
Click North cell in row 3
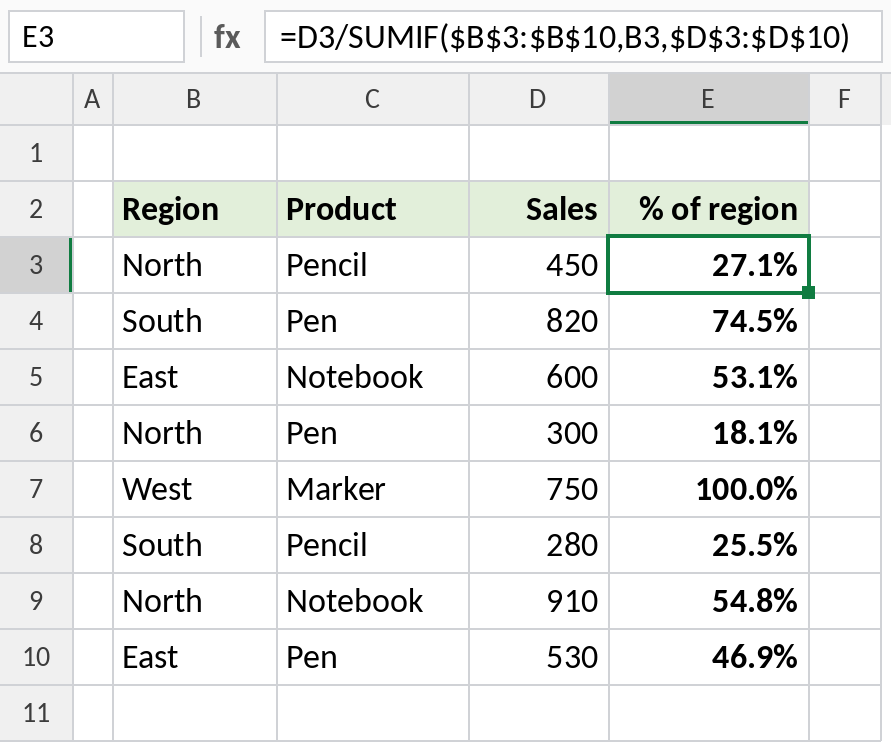click(x=195, y=265)
